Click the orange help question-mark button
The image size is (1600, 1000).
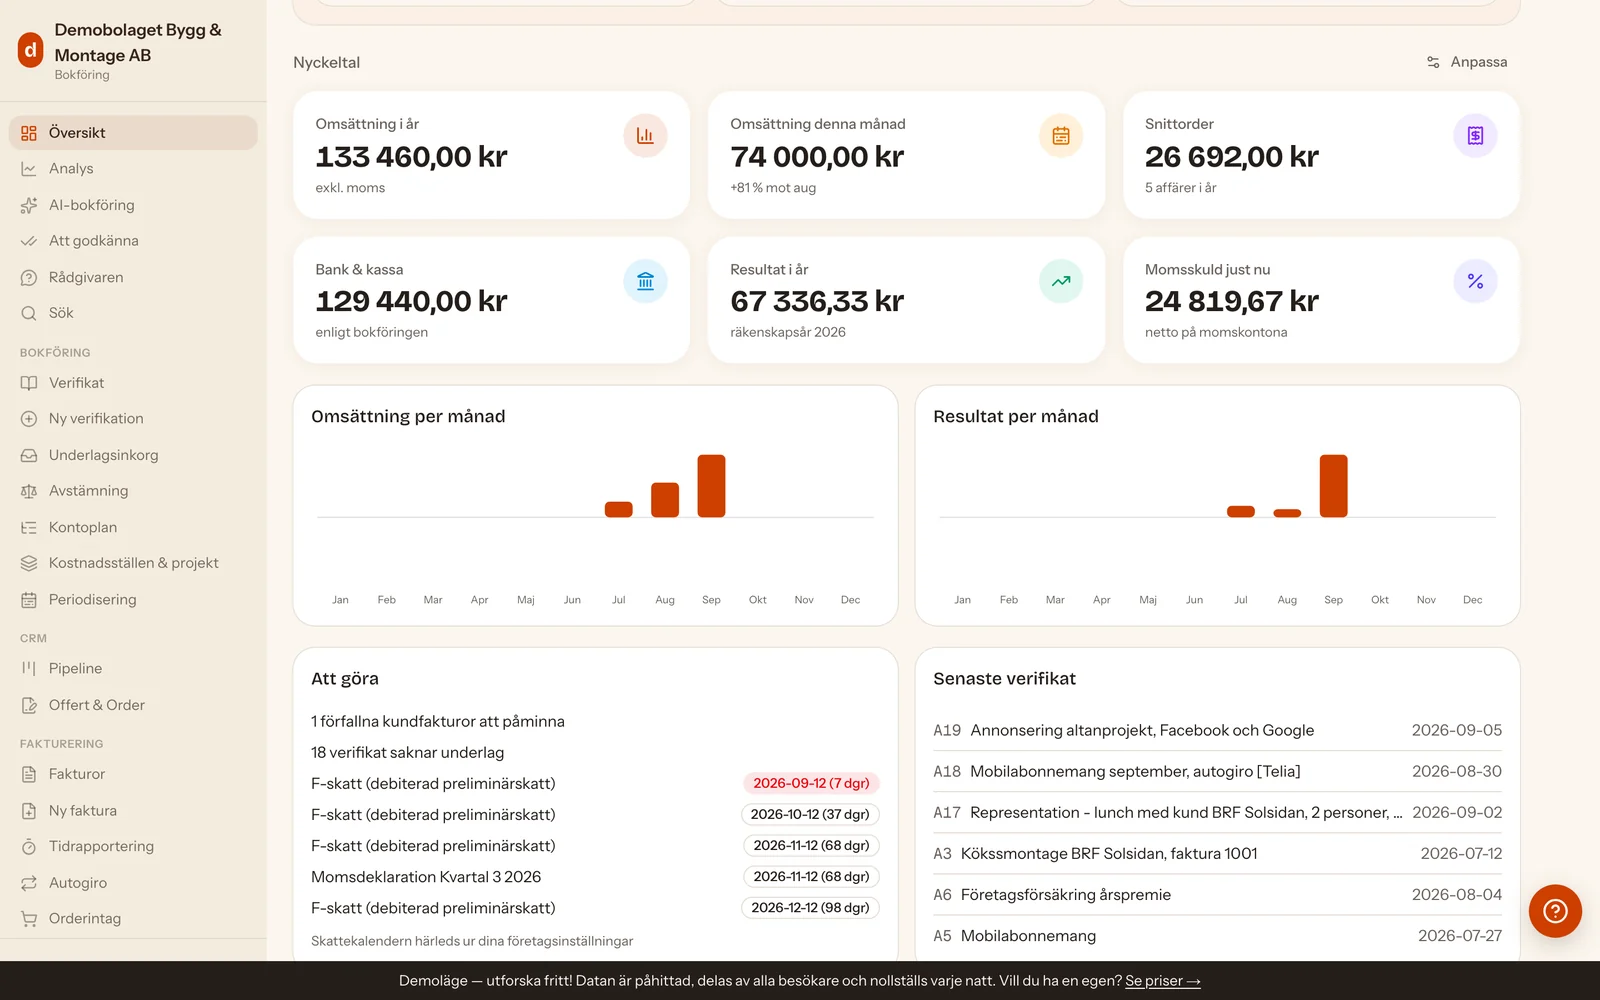pos(1555,911)
